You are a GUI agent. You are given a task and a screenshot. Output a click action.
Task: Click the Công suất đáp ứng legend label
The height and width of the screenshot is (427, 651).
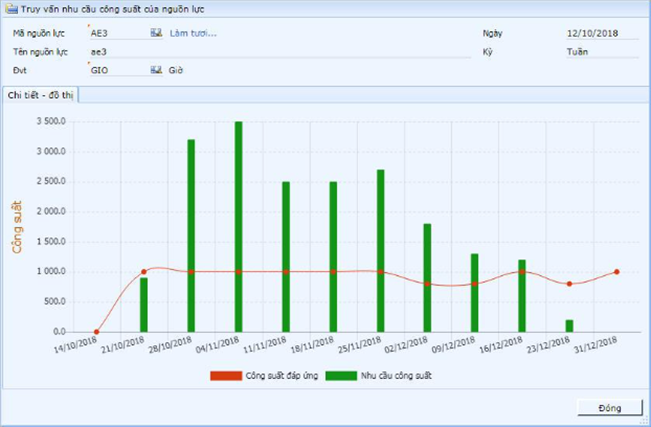pyautogui.click(x=281, y=376)
